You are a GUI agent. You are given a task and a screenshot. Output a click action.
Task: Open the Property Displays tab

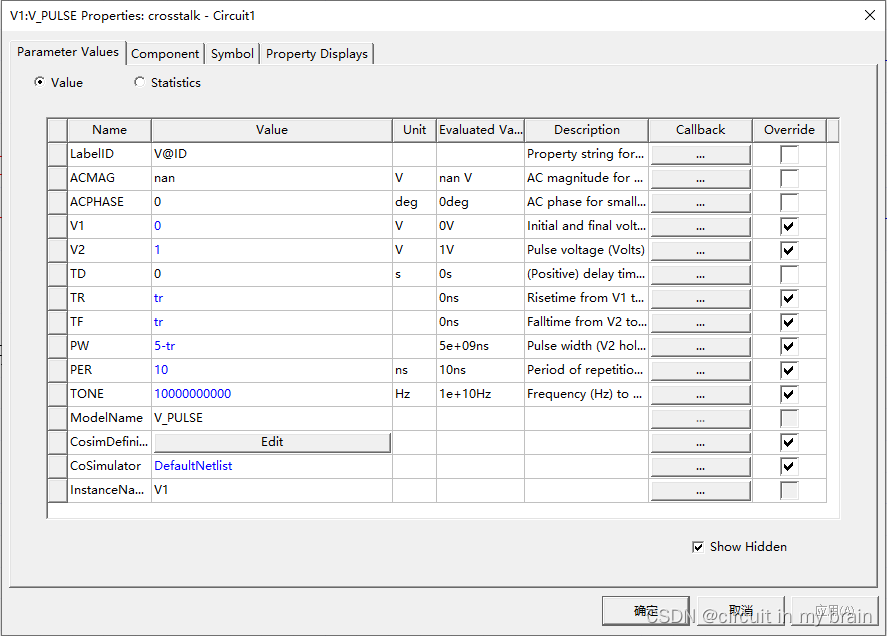point(317,54)
